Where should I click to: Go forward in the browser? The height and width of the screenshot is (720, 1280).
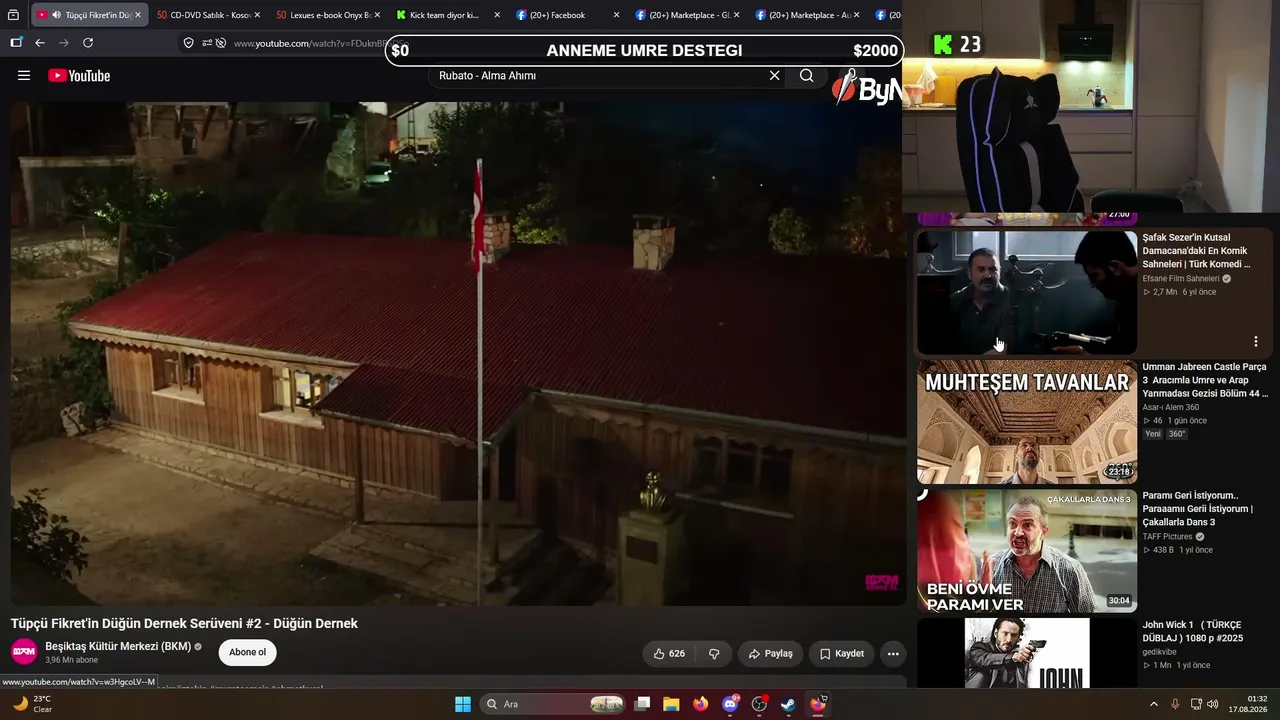64,43
